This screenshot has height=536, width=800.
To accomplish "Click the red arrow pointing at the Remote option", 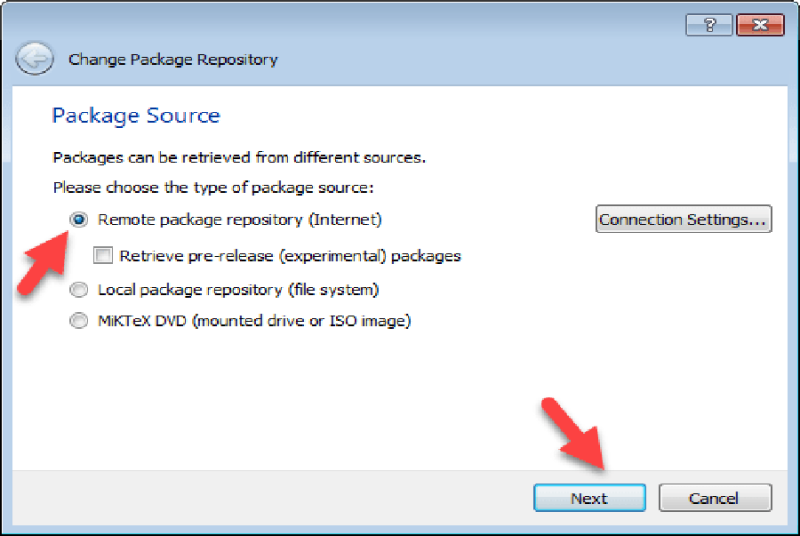I will 43,263.
